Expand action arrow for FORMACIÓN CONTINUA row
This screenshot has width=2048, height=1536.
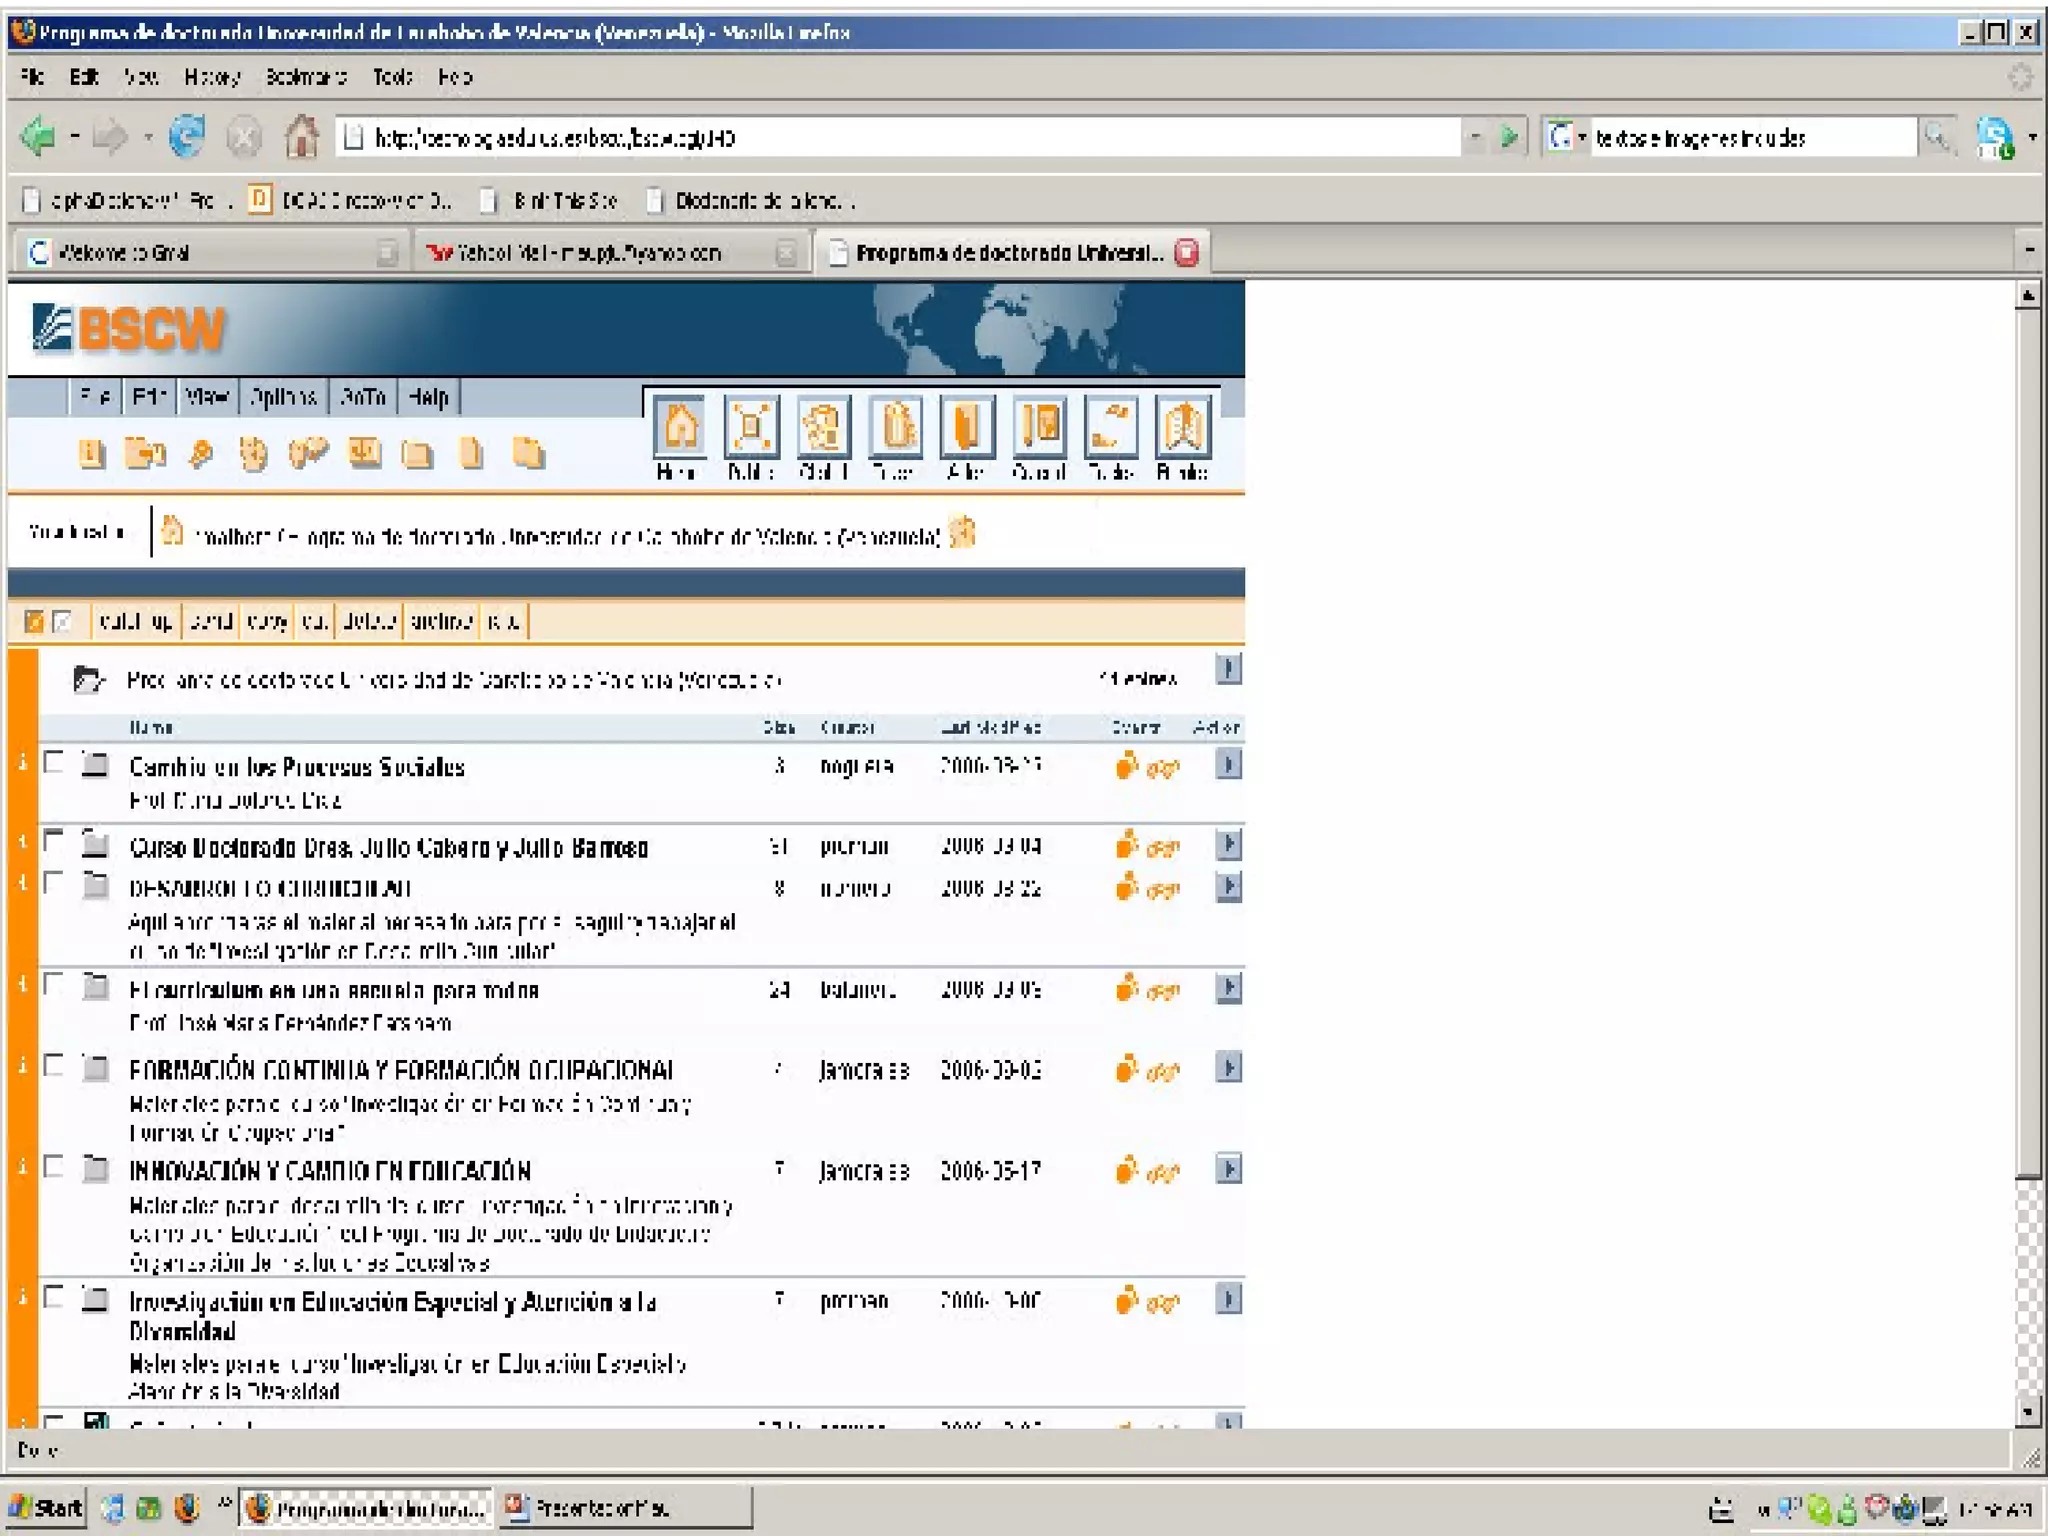pyautogui.click(x=1229, y=1068)
